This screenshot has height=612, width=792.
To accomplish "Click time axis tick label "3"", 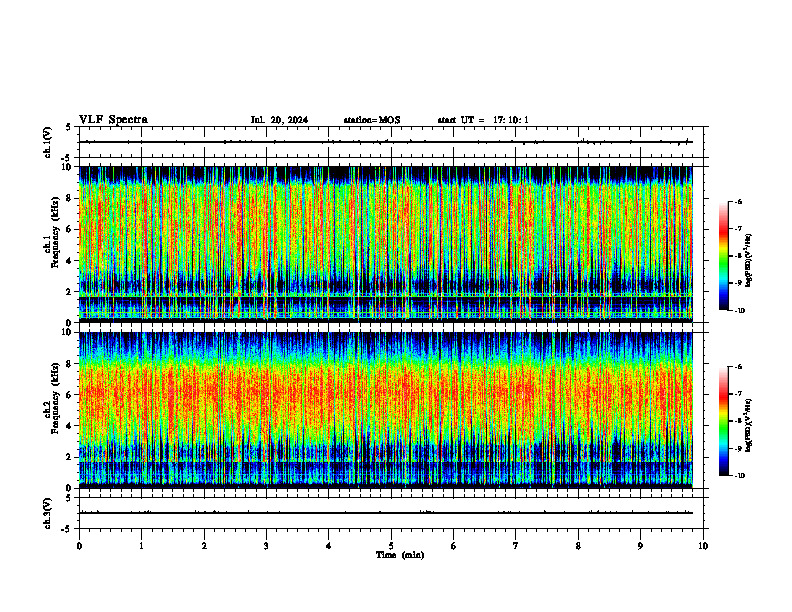I will pyautogui.click(x=266, y=546).
